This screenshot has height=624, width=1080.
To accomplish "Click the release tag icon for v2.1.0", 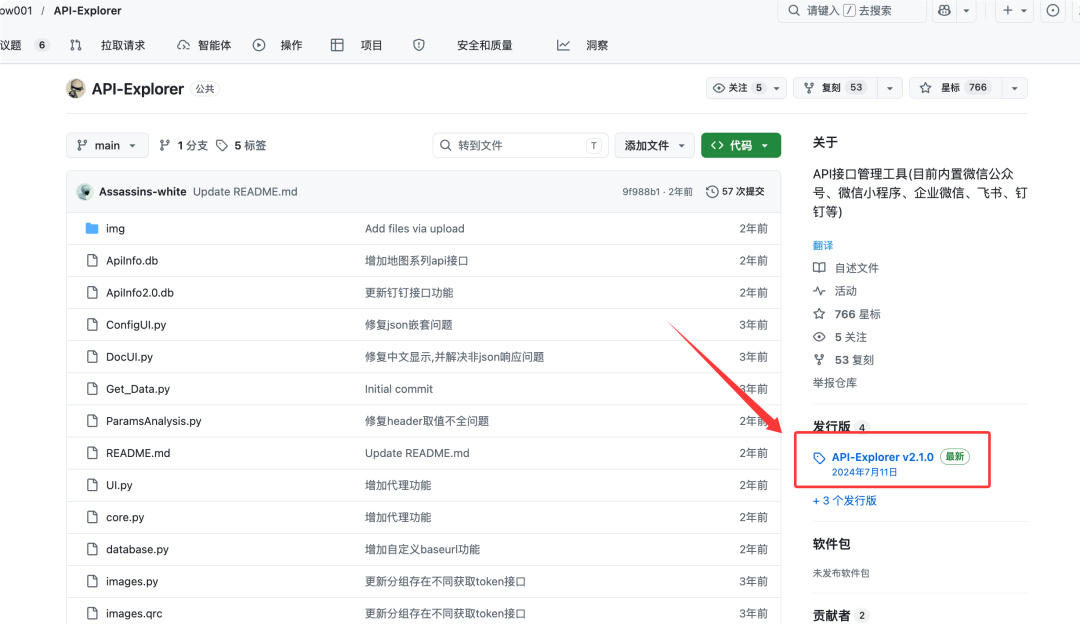I will coord(819,458).
